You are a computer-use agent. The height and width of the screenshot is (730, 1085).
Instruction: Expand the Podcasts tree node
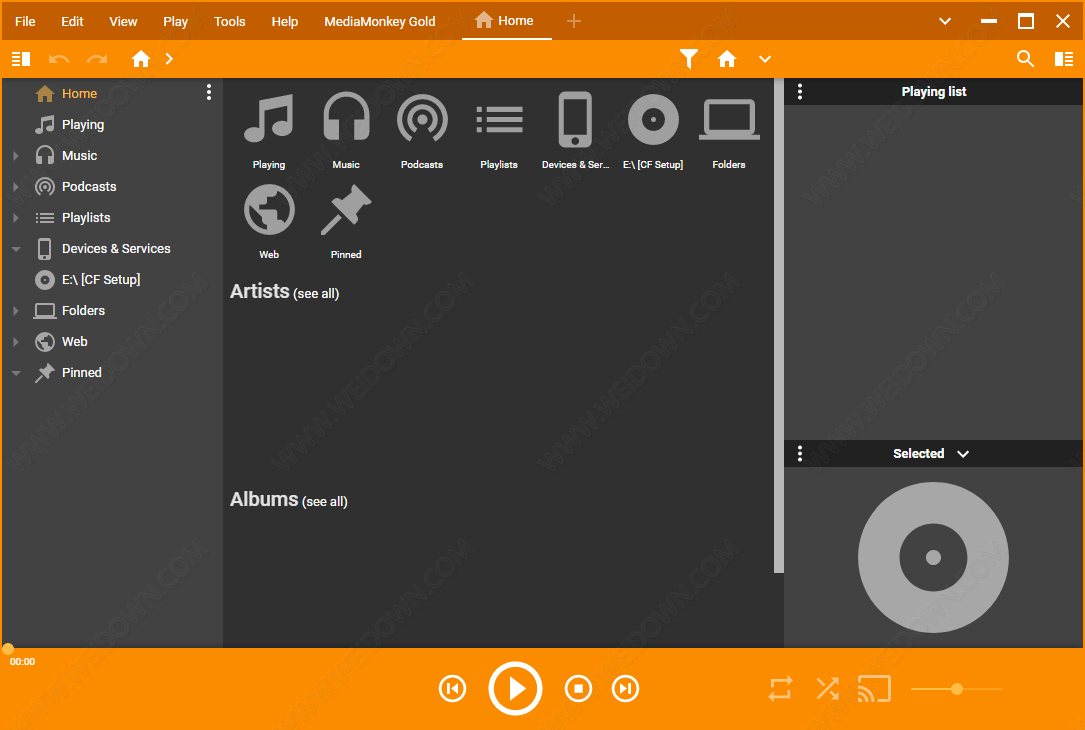pyautogui.click(x=16, y=187)
